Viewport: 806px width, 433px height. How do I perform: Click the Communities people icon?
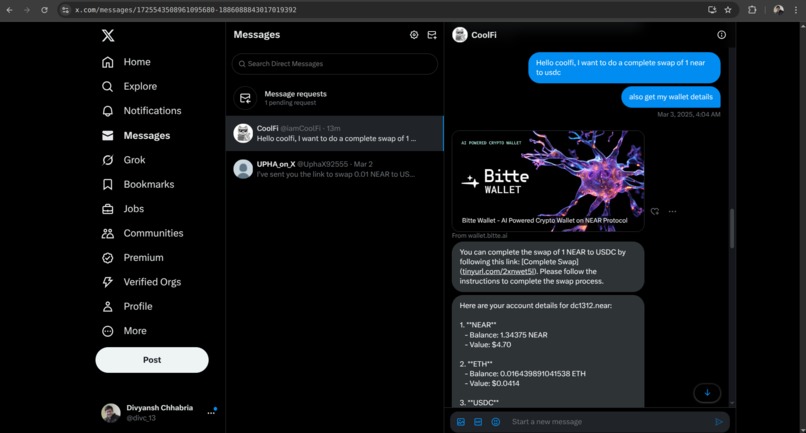[107, 233]
